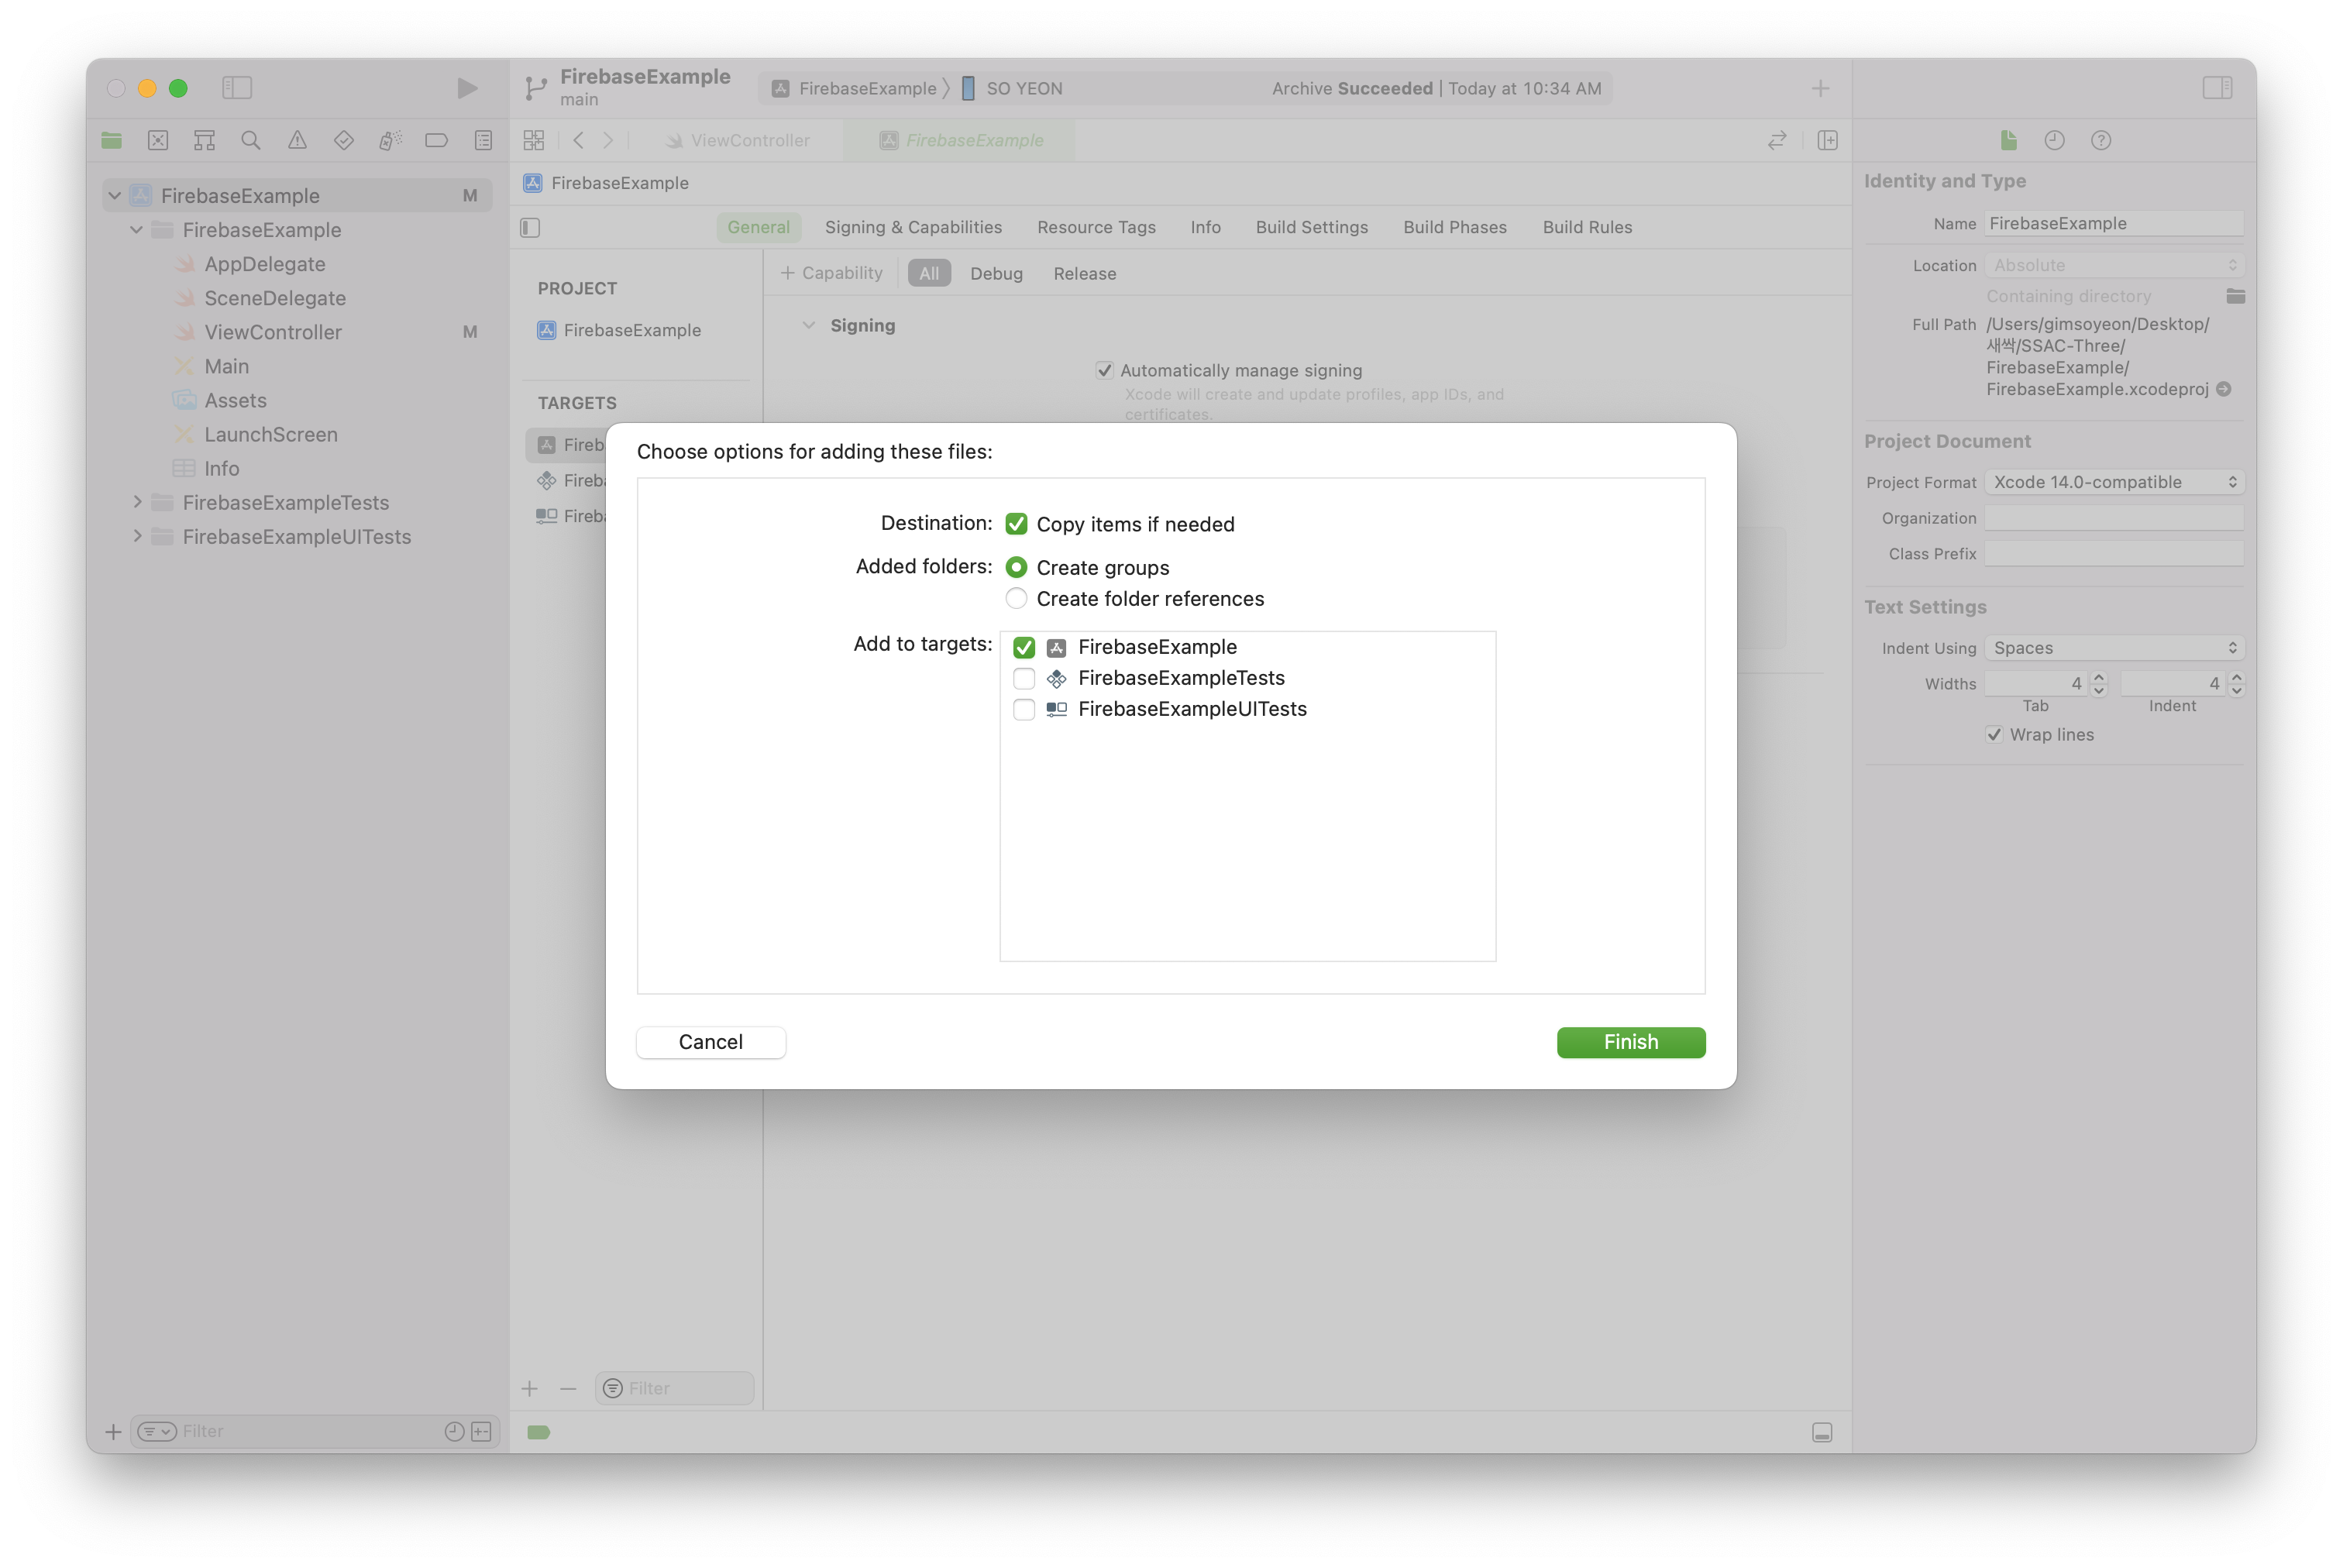
Task: Click the Finish button
Action: point(1630,1042)
